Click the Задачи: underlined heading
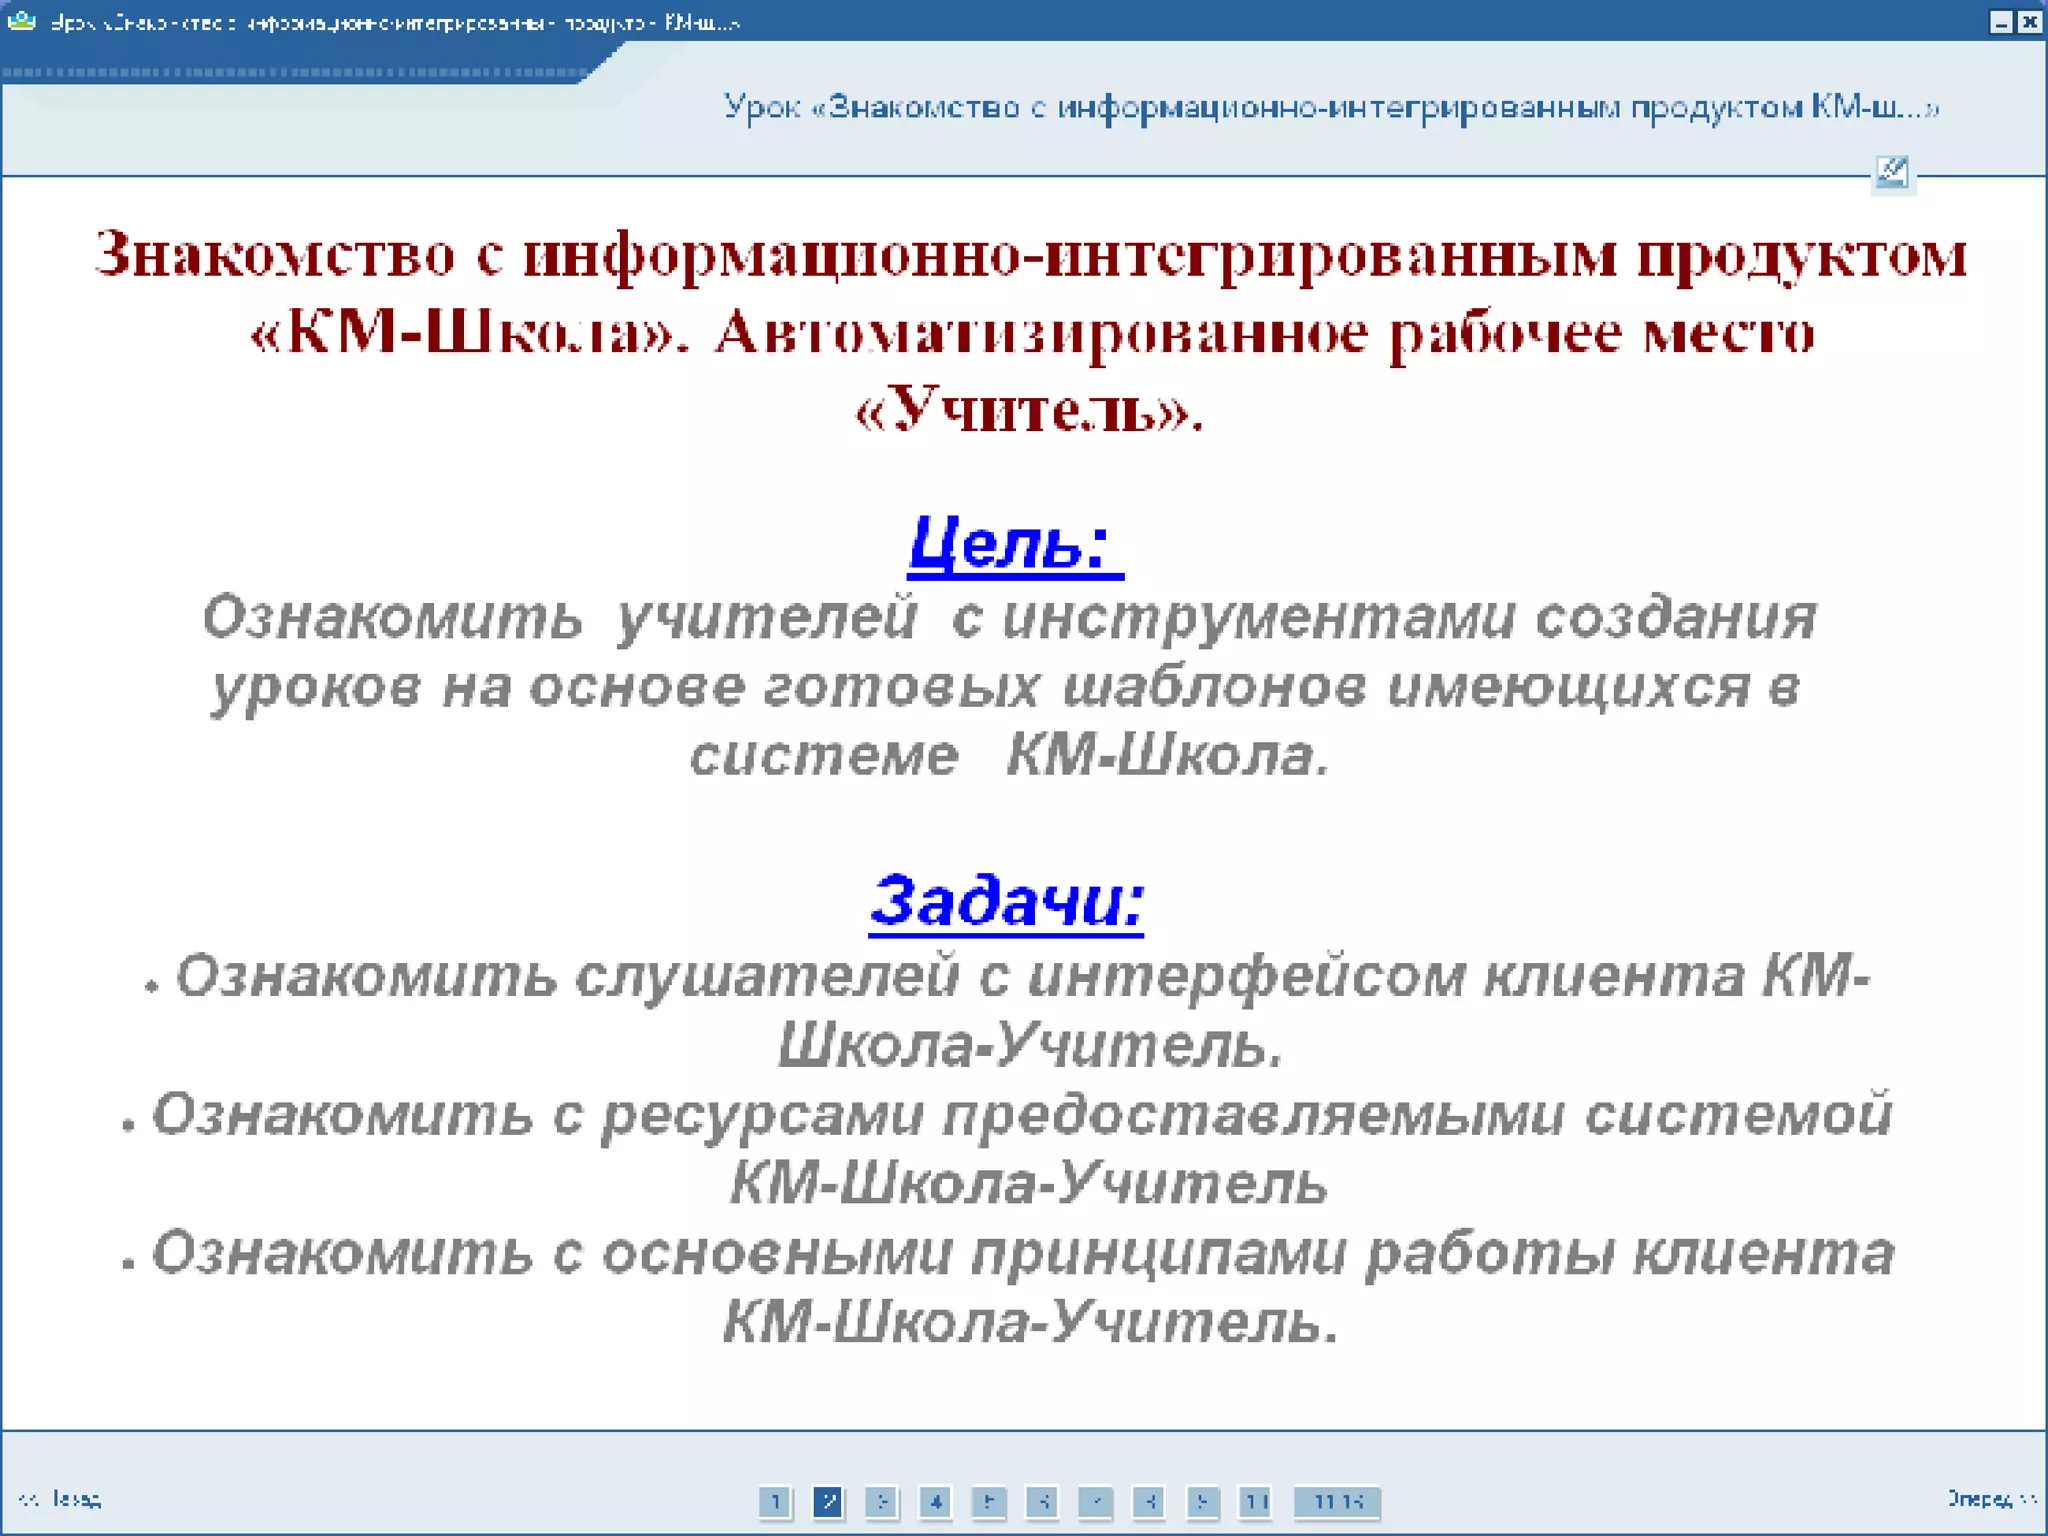The image size is (2048, 1536). 1006,900
